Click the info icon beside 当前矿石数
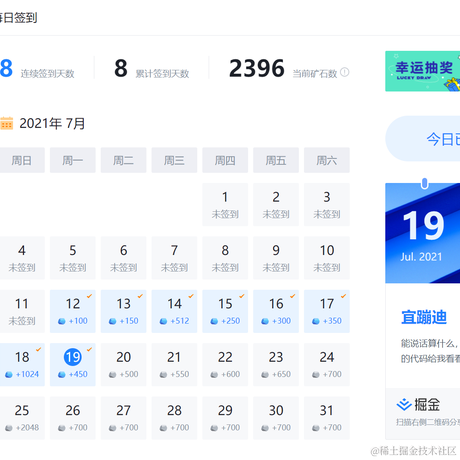The height and width of the screenshot is (460, 460). pyautogui.click(x=345, y=72)
